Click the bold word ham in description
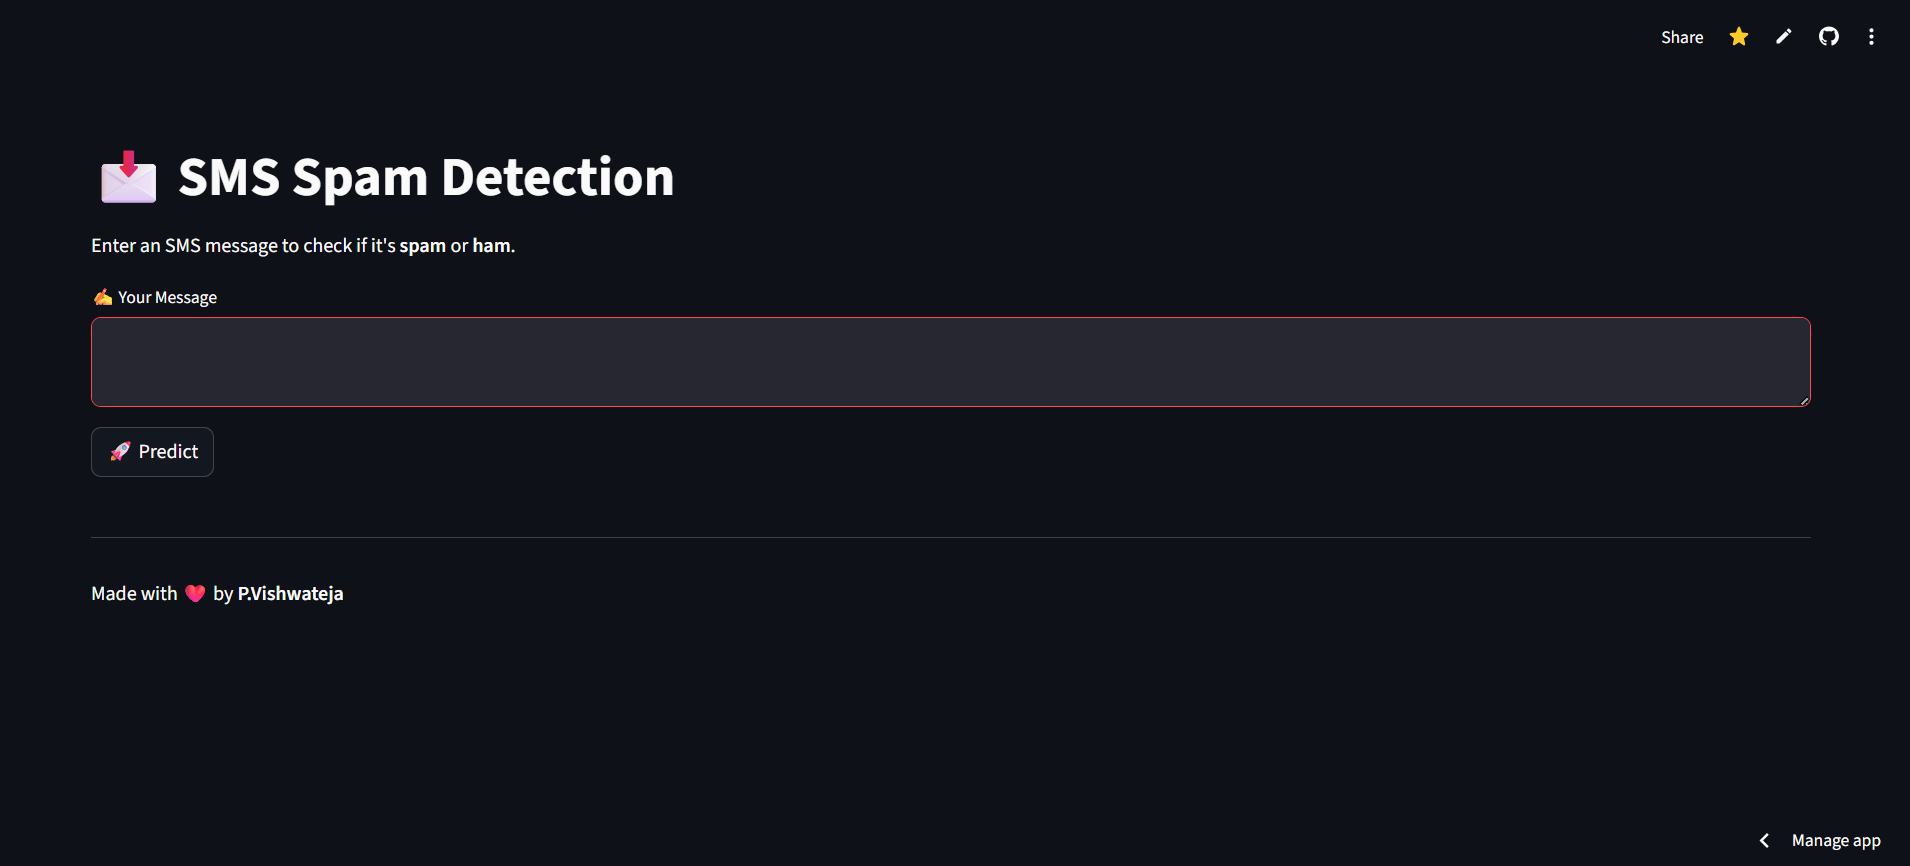Viewport: 1910px width, 866px height. pos(491,246)
